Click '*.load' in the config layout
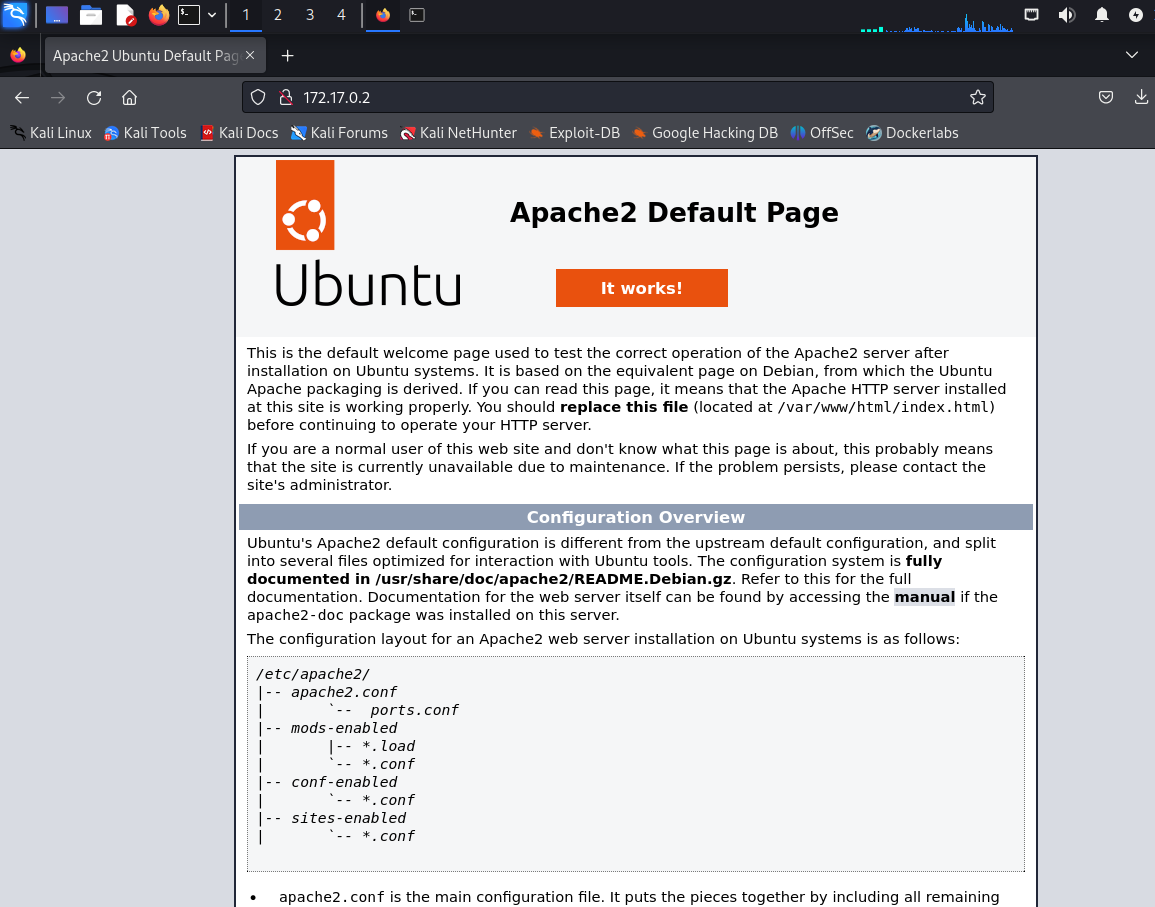The height and width of the screenshot is (907, 1155). (388, 746)
